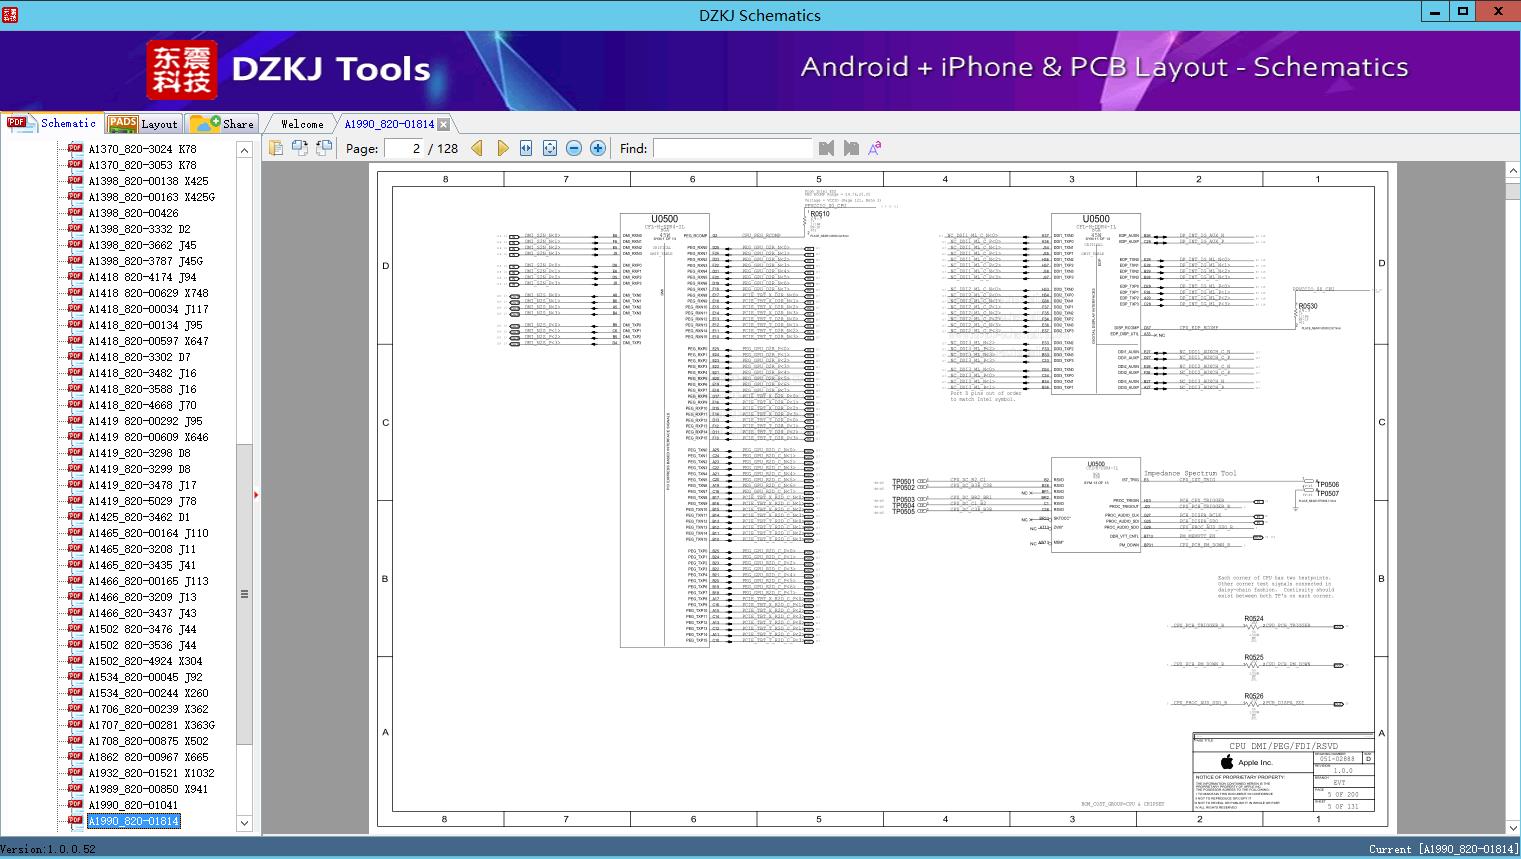The width and height of the screenshot is (1521, 859).
Task: Click the PDF icon beside A1932_820-01521 X1032
Action: 75,773
